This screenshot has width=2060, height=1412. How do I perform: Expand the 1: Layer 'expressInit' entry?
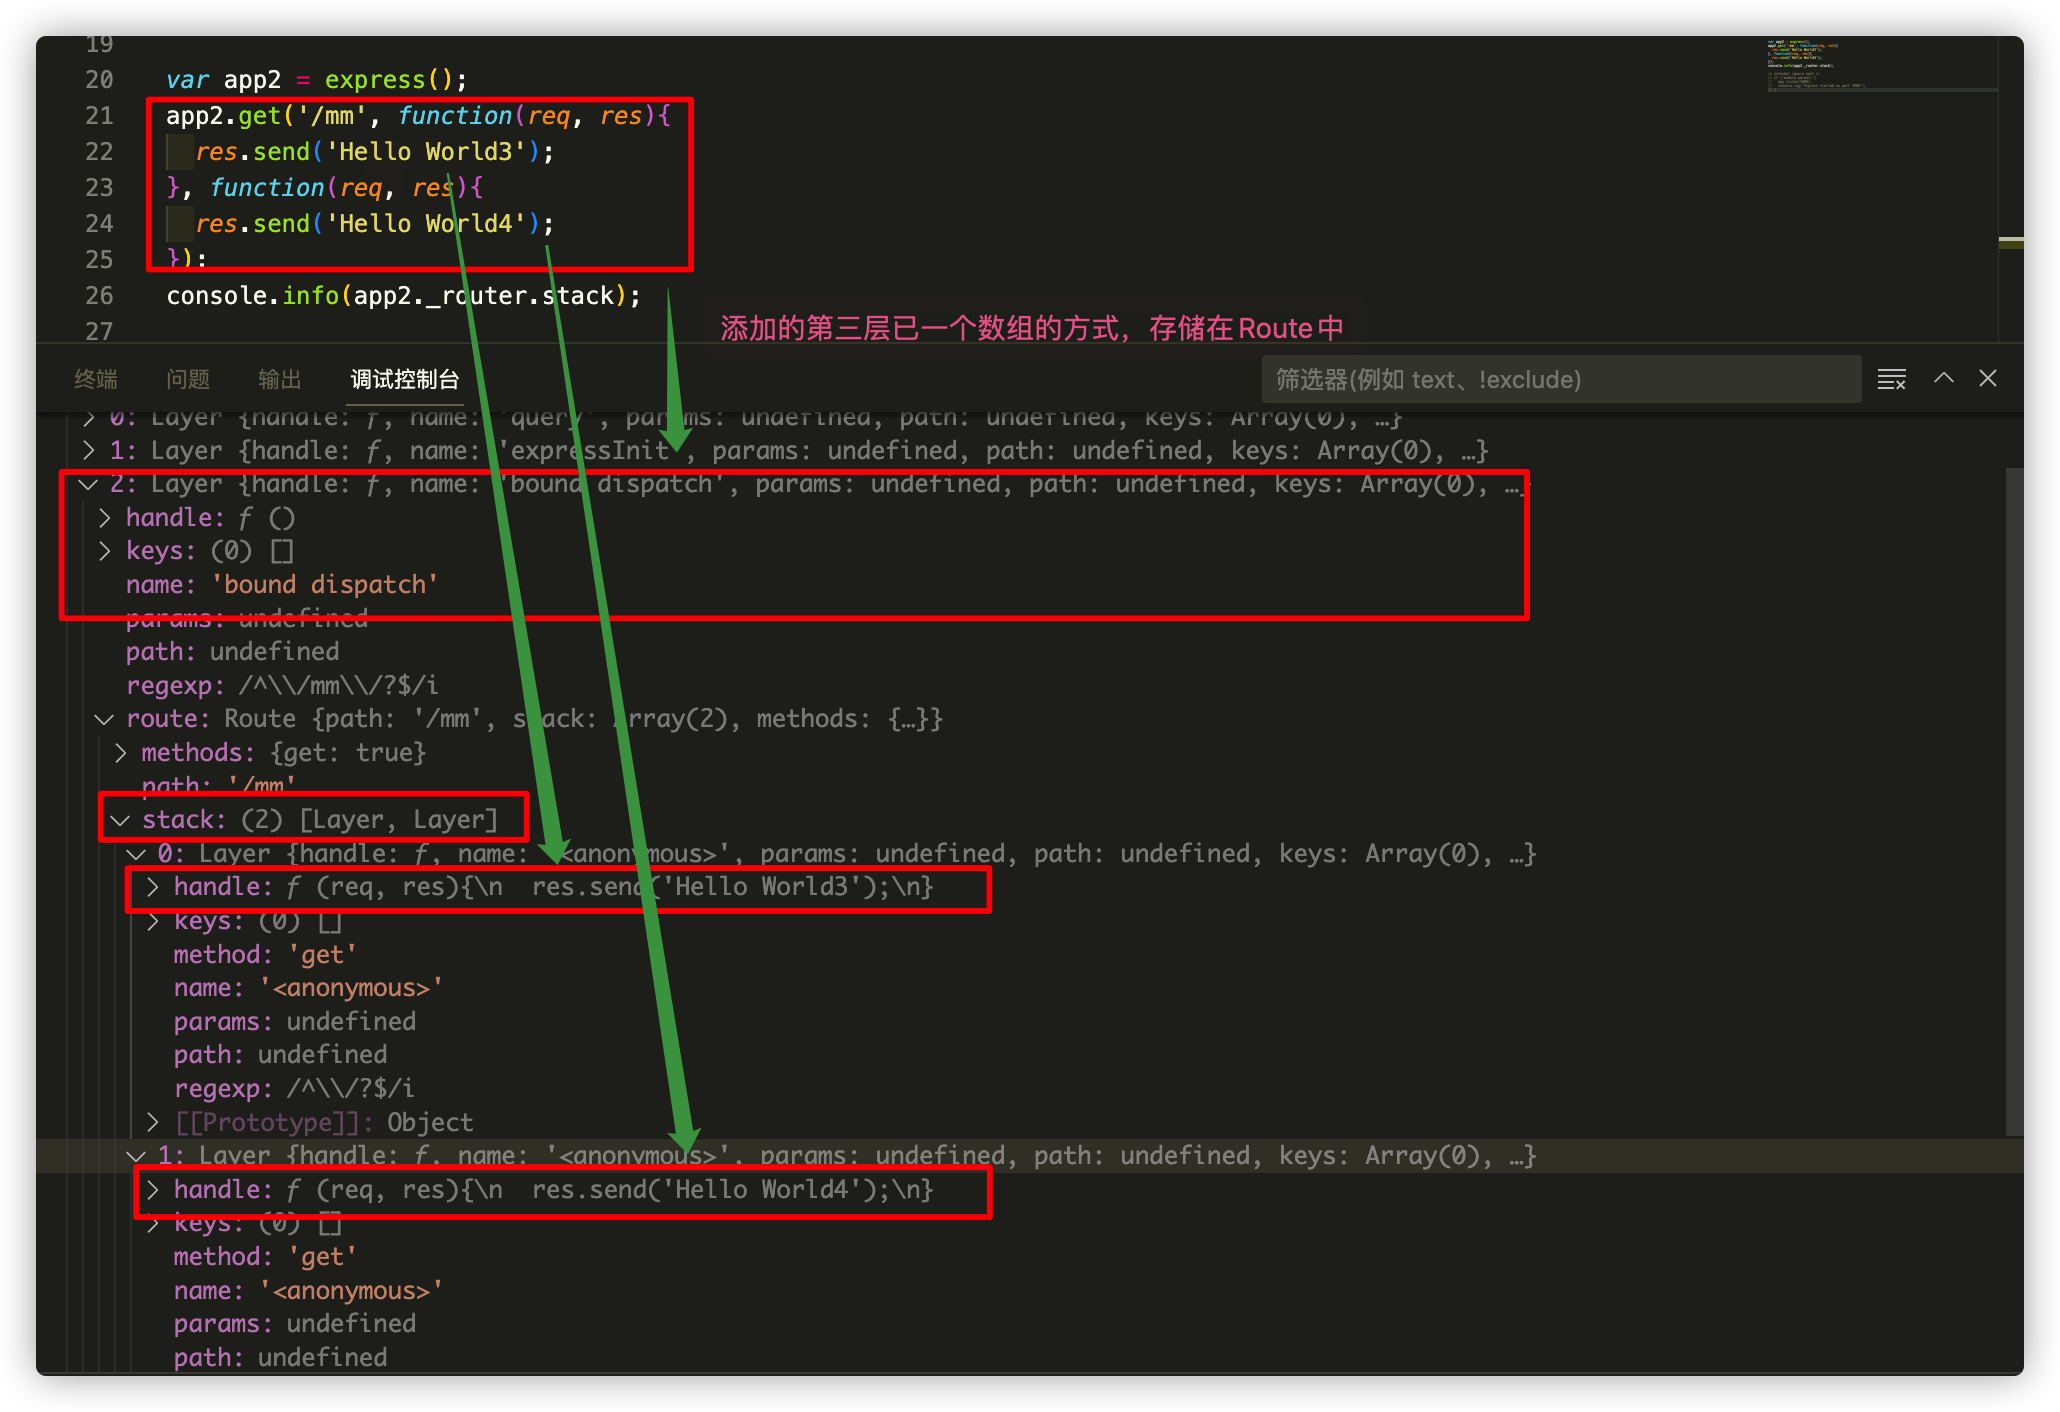[89, 450]
